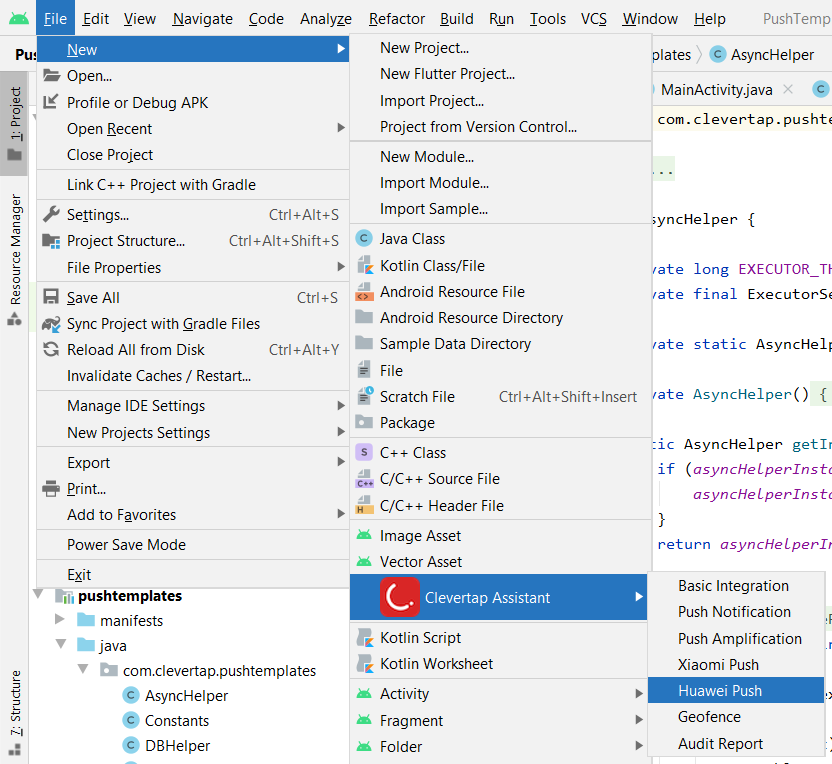Select Audit Report in Clevertap submenu
Screen dimensions: 832x764
[x=736, y=743]
